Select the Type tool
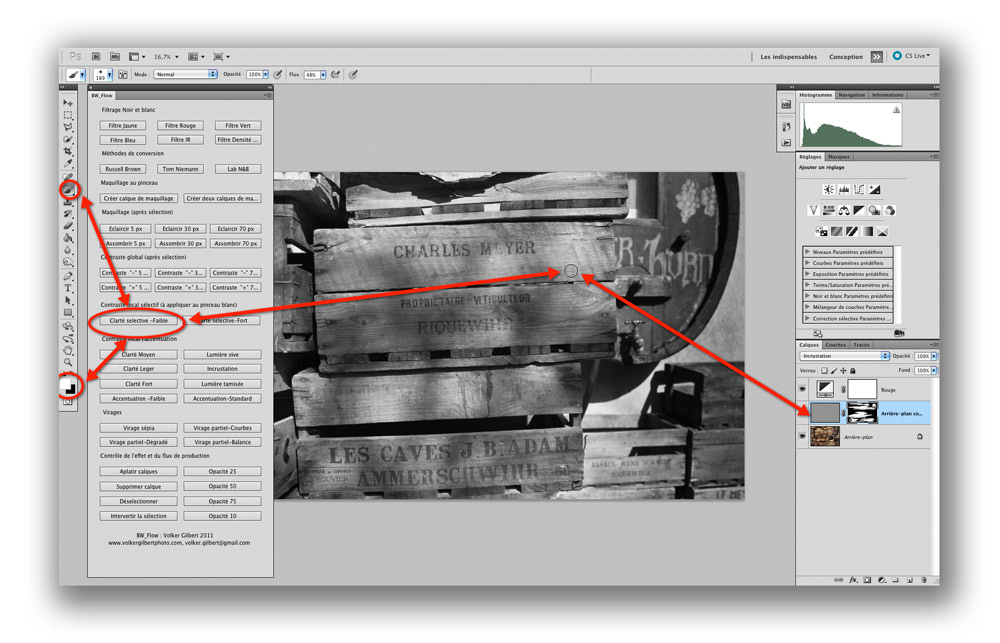This screenshot has height=643, width=1000. pos(68,288)
